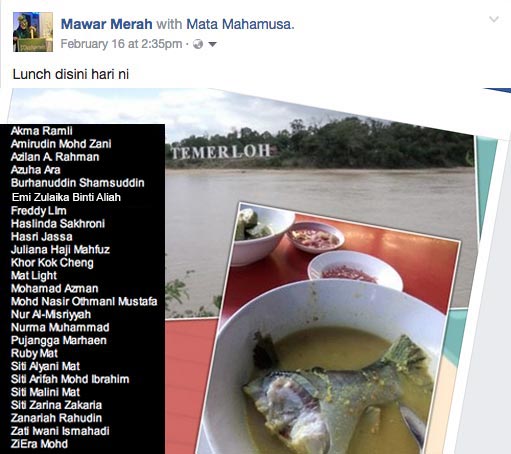Click the Lunch disini hari ni caption
Image resolution: width=511 pixels, height=454 pixels.
tap(71, 74)
